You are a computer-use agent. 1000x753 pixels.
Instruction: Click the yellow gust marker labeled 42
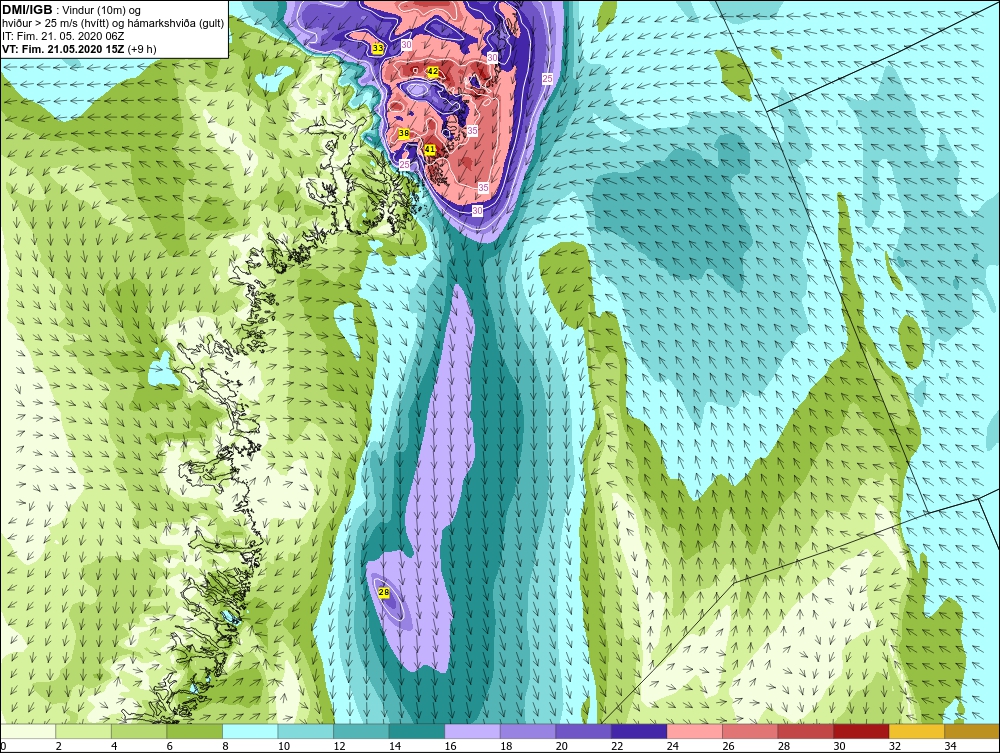[x=432, y=71]
